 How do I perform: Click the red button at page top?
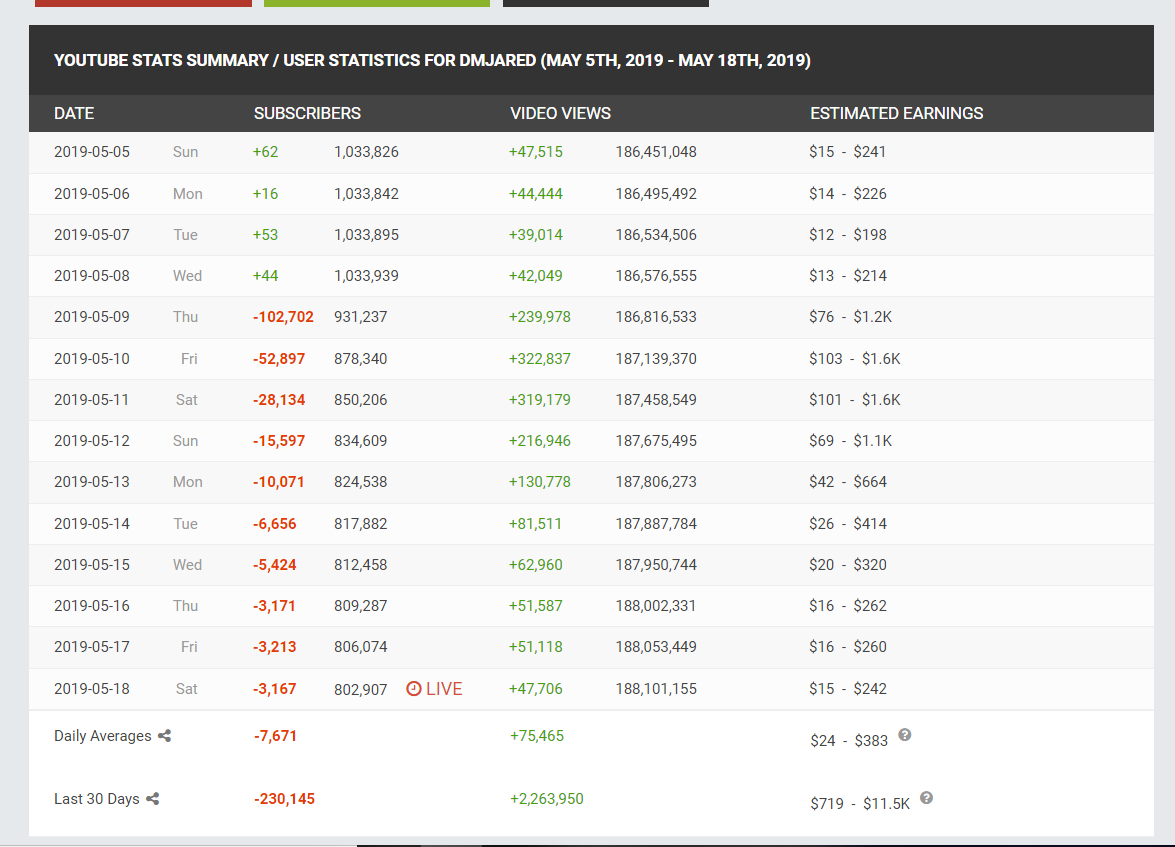(143, 3)
